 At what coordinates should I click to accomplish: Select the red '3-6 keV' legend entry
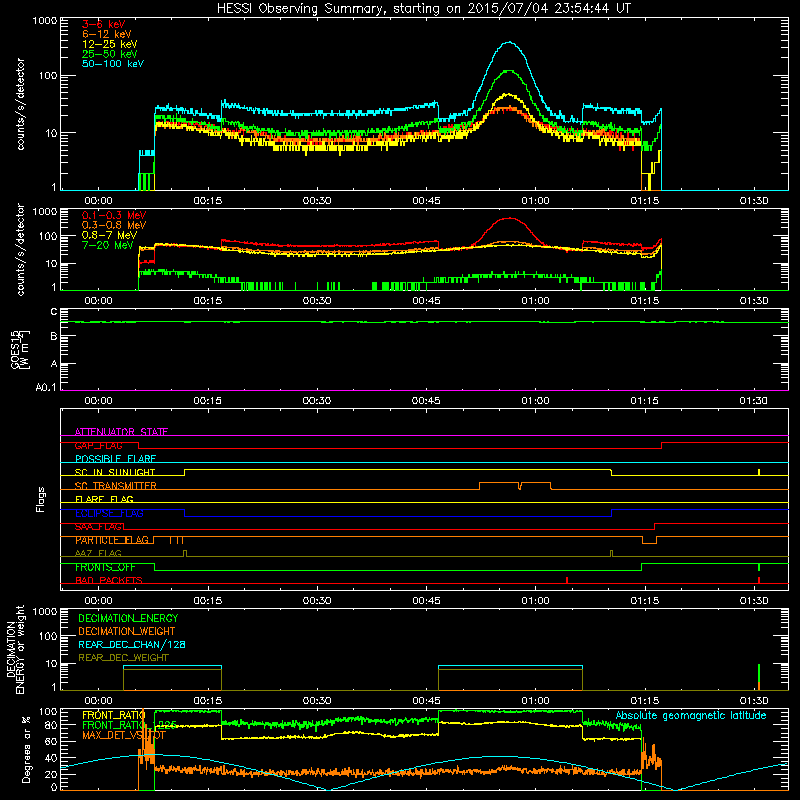[104, 24]
